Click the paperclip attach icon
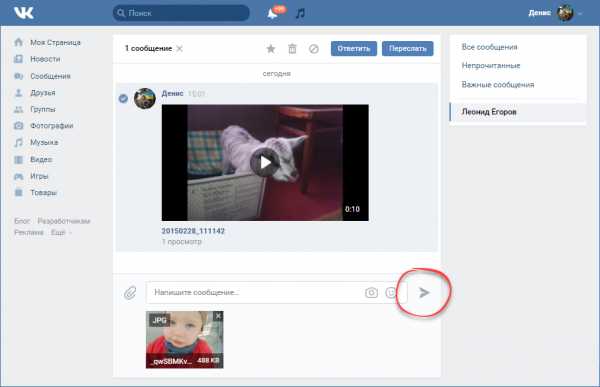600x387 pixels. [130, 293]
